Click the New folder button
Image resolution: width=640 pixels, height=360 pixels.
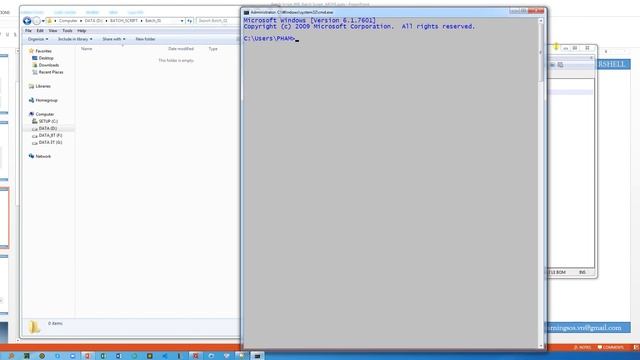click(x=145, y=39)
